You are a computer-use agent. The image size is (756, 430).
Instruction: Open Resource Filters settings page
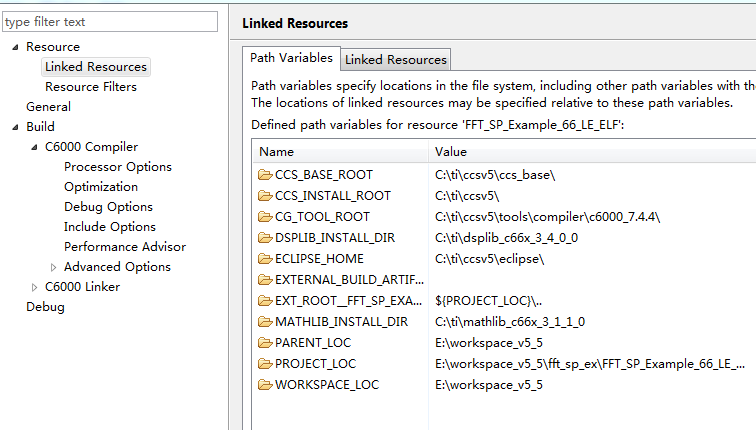pyautogui.click(x=91, y=87)
